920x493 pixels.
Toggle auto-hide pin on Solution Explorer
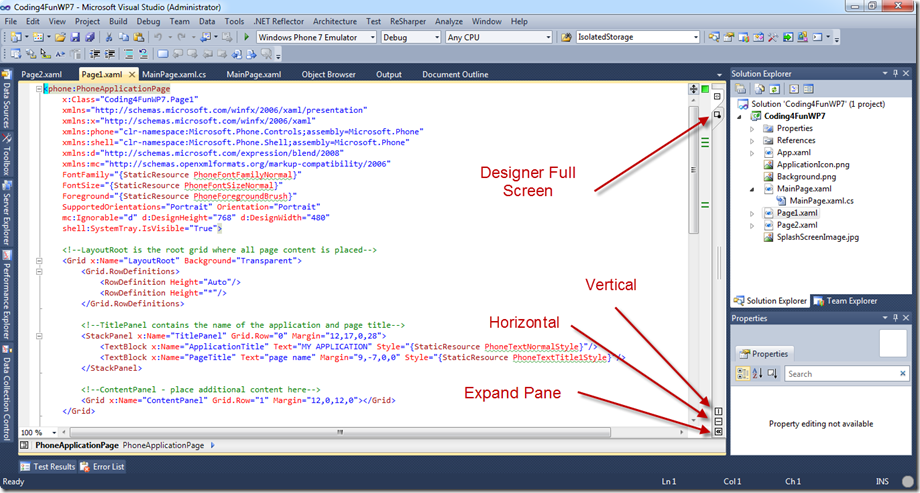point(895,73)
